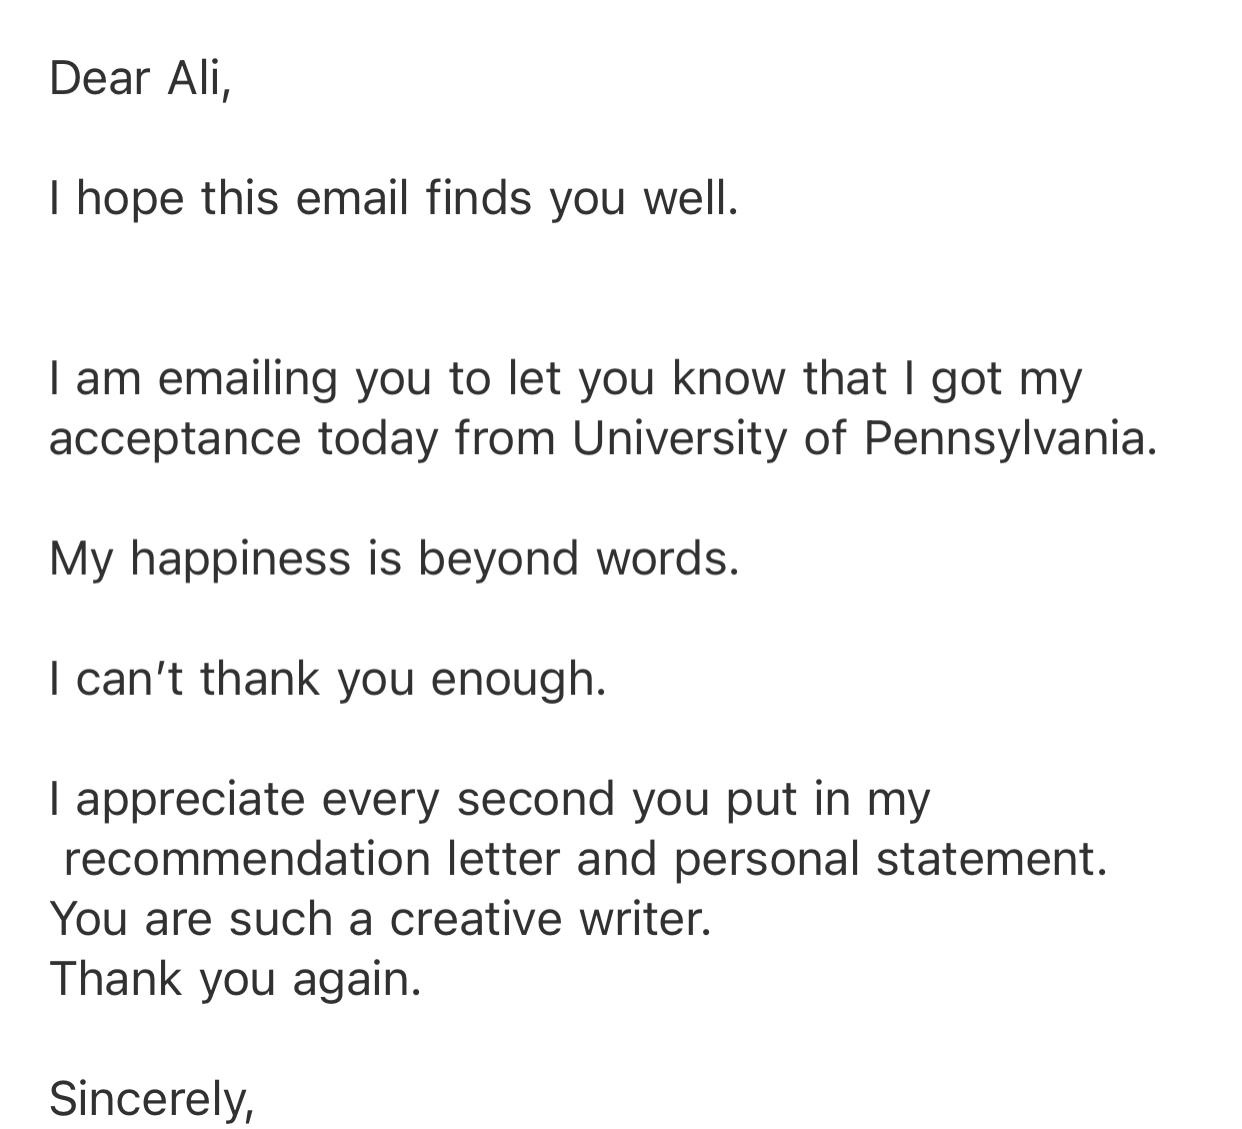Screen dimensions: 1242x1129
Task: Click the word "creative"
Action: 476,919
